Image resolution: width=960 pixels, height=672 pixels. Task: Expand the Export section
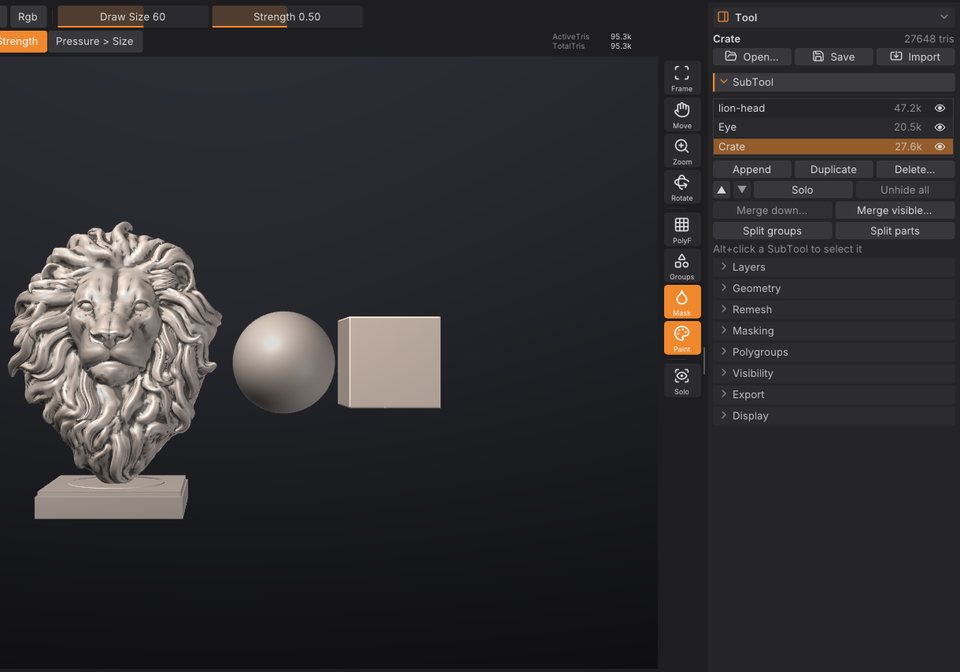pyautogui.click(x=833, y=395)
